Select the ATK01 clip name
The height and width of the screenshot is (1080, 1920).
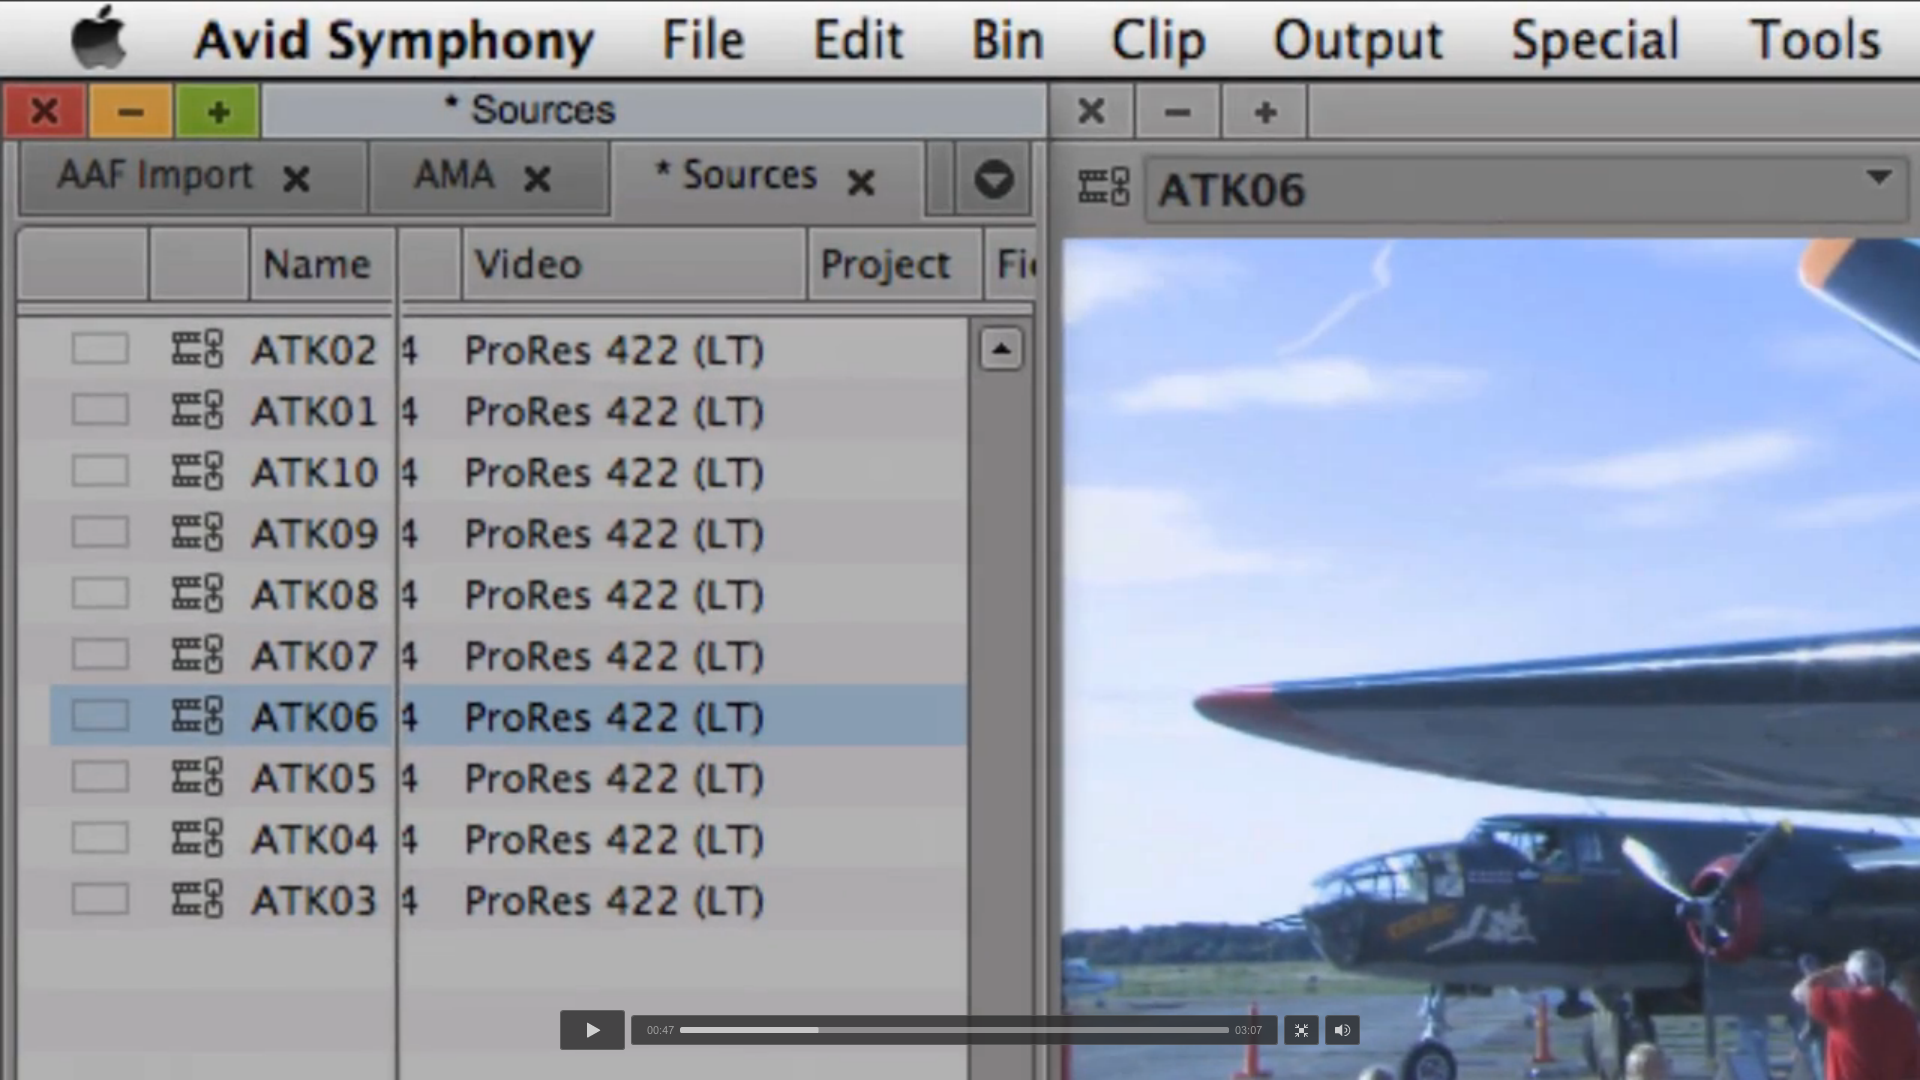315,412
